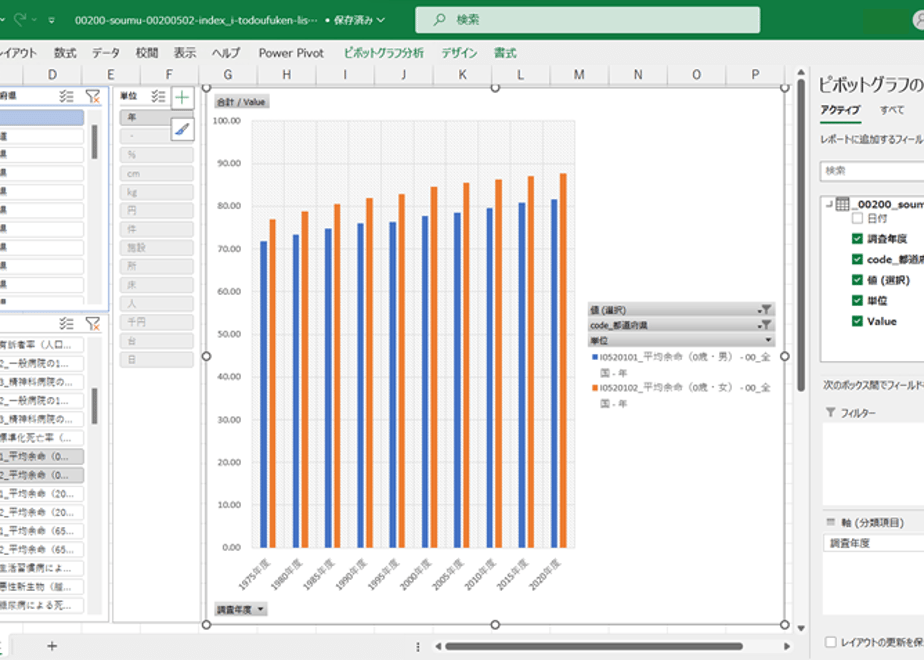Image resolution: width=924 pixels, height=660 pixels.
Task: Open the code_都道府県 legend field button
Action: pos(681,325)
